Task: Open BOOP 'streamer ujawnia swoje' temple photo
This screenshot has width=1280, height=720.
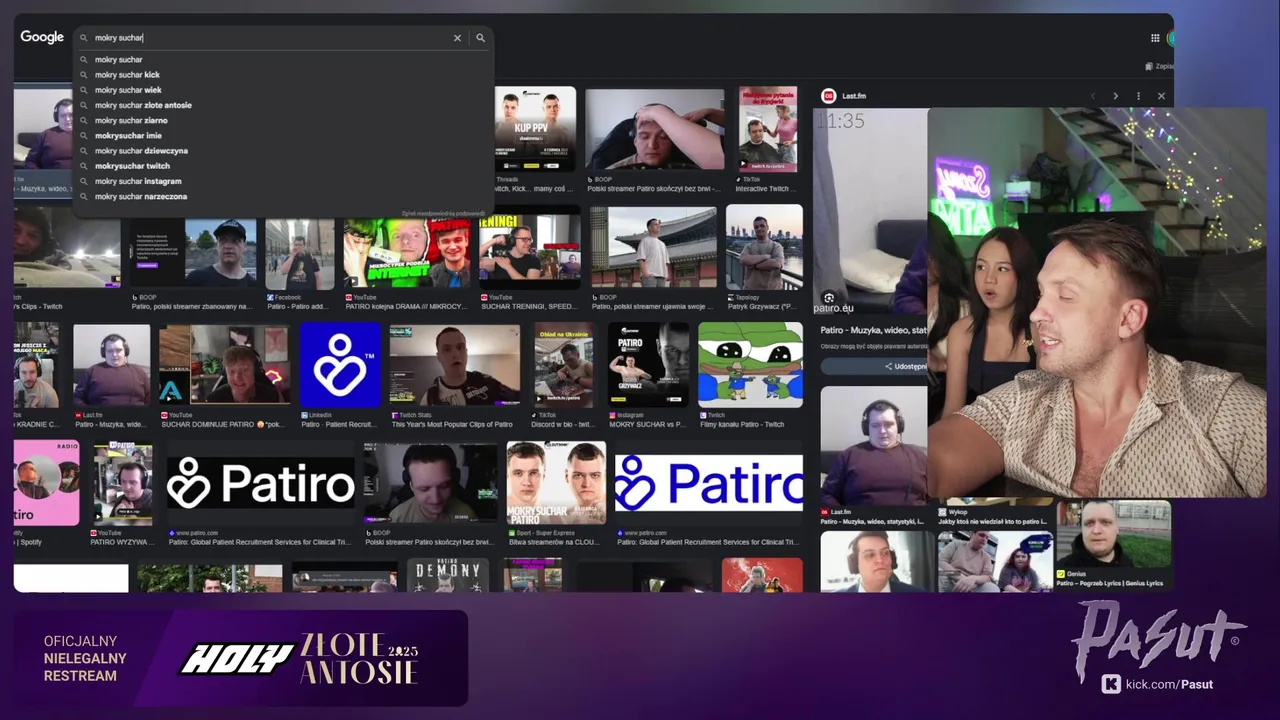Action: click(x=653, y=247)
